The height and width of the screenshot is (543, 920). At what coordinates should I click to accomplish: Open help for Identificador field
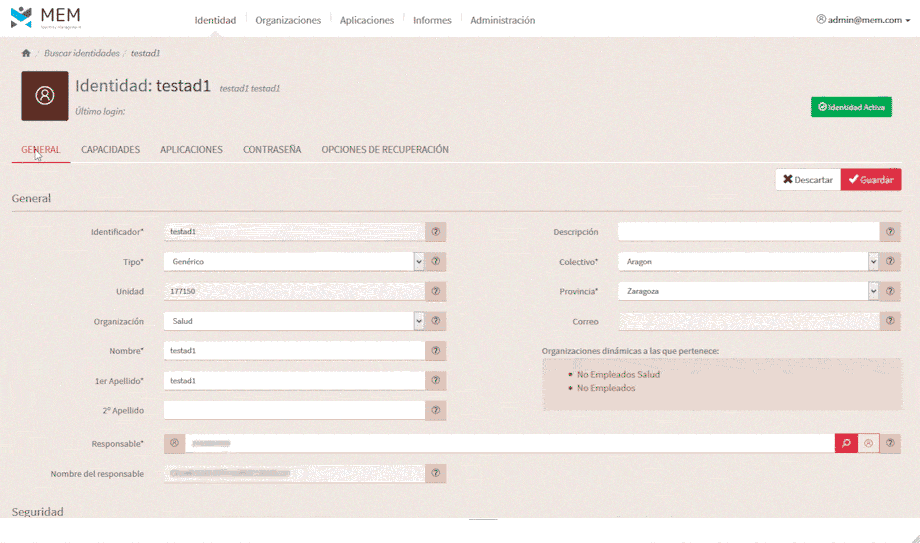[x=435, y=231]
